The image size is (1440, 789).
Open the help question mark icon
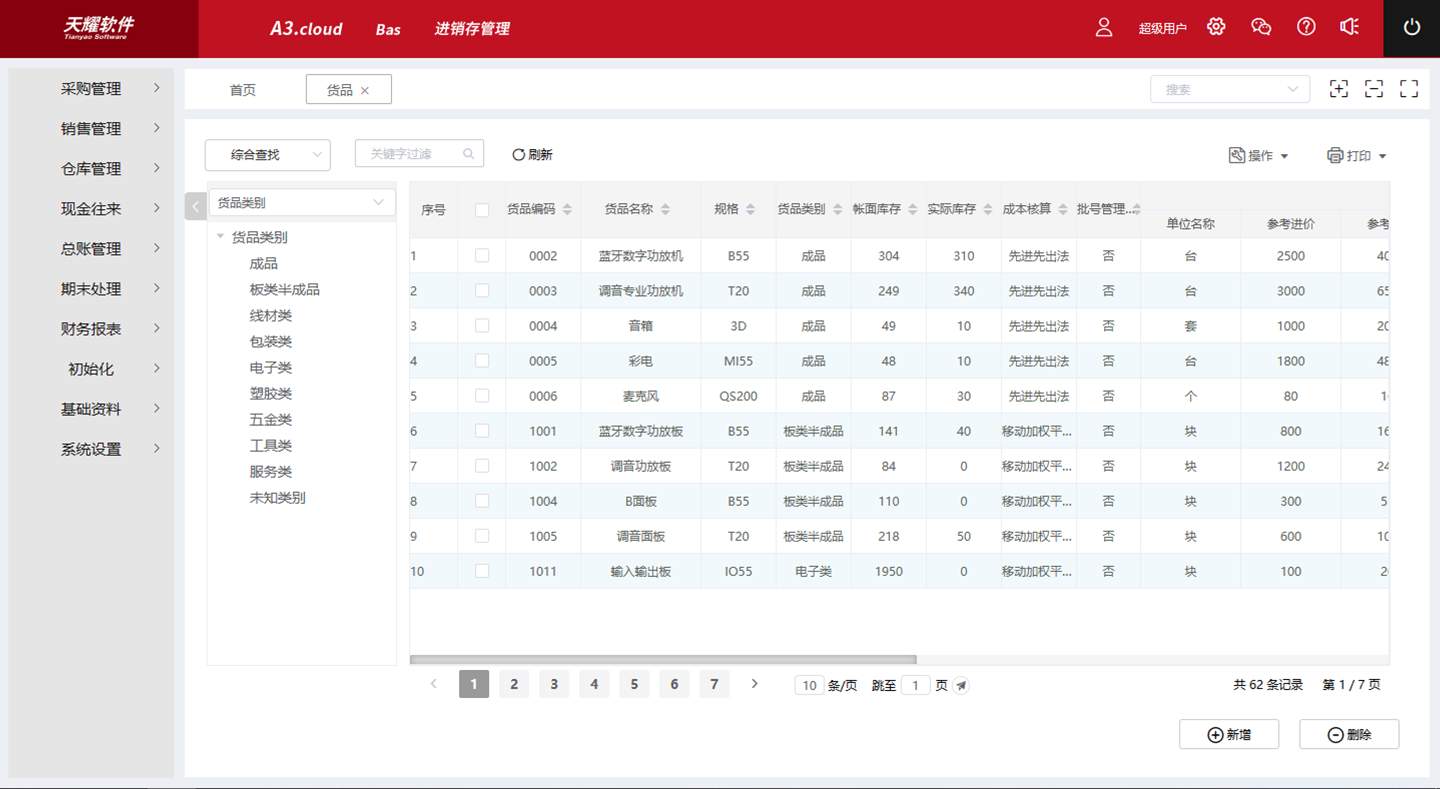(x=1306, y=27)
